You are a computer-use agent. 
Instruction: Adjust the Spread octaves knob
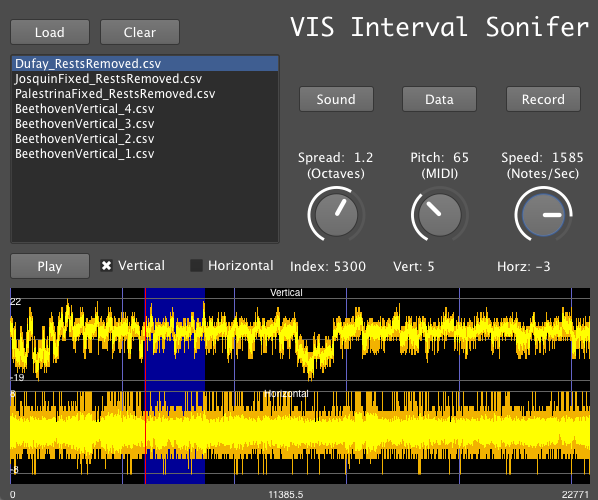point(336,214)
